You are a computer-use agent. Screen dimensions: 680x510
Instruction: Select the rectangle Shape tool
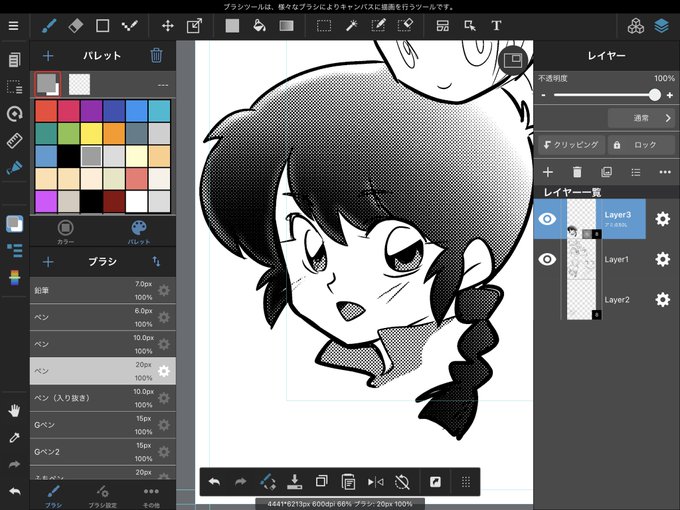102,26
